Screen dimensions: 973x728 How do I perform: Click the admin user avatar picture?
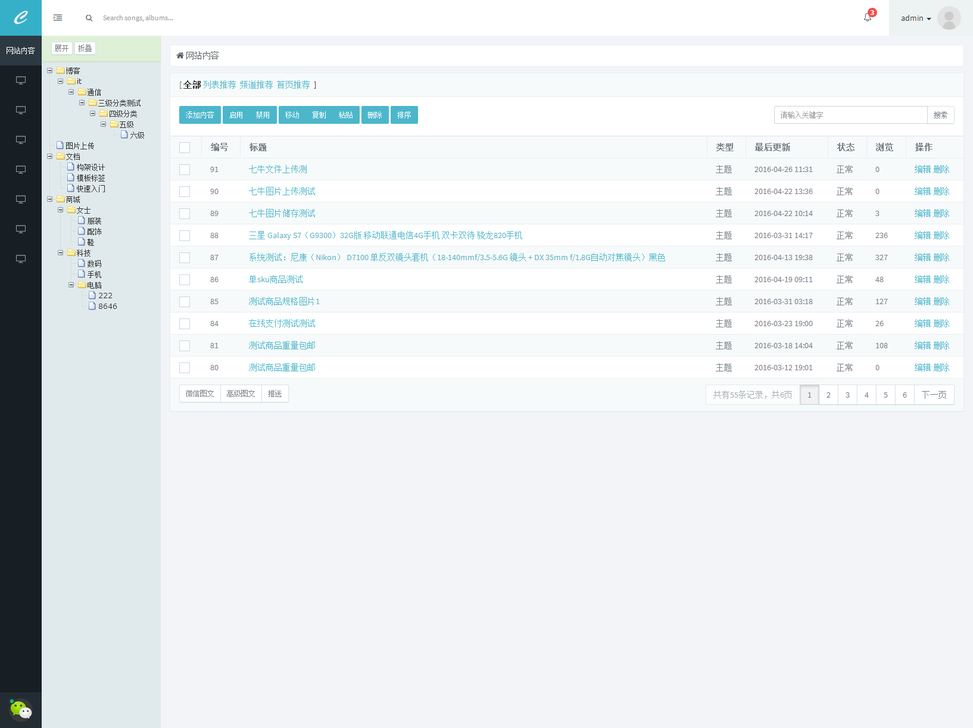[x=949, y=18]
